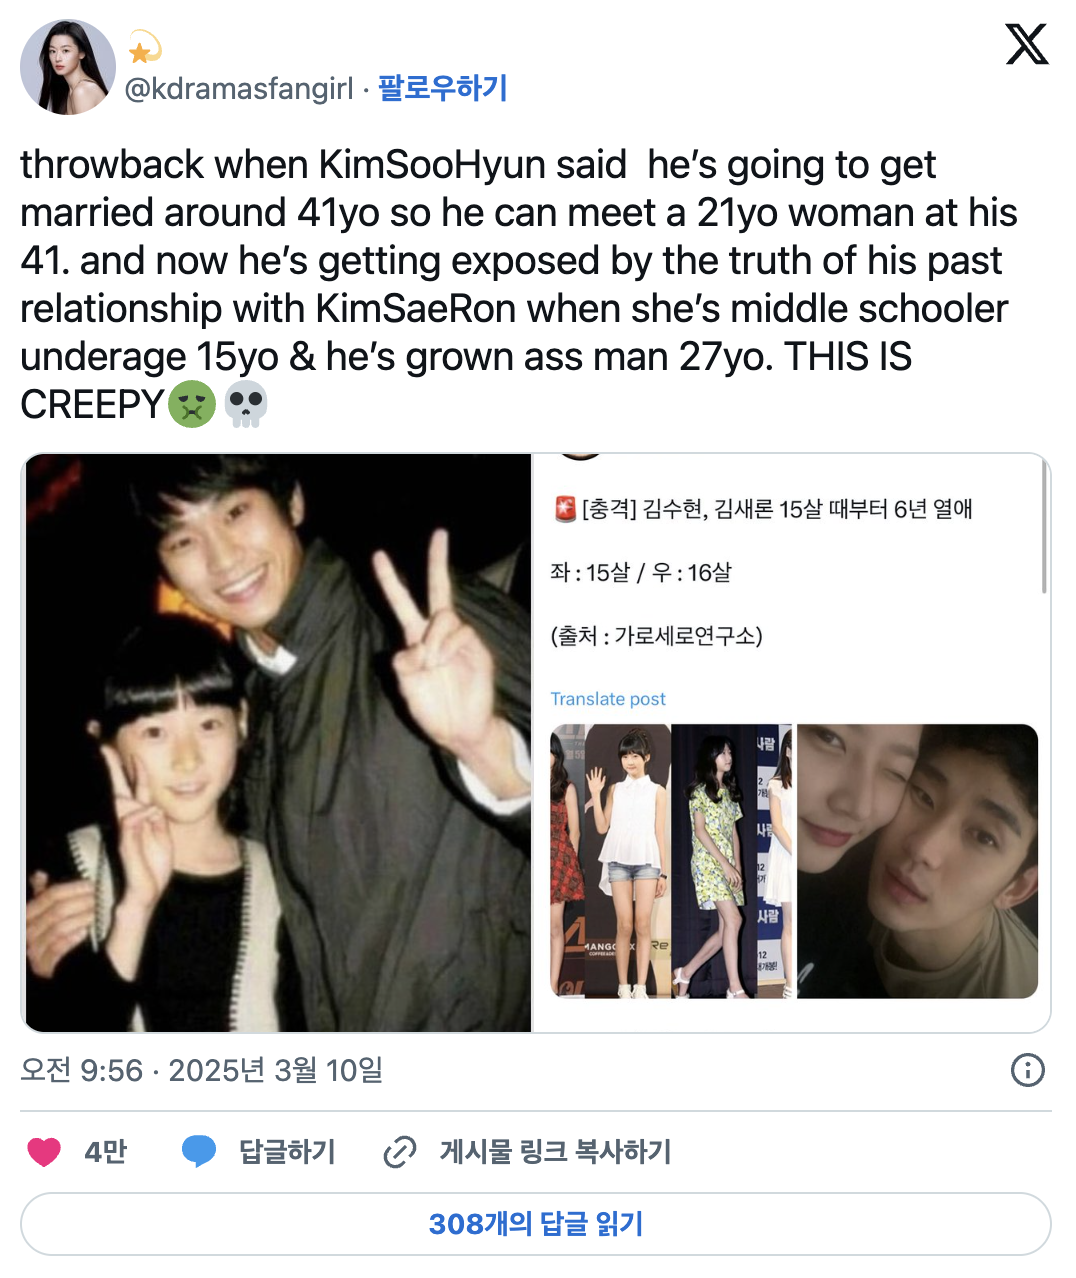Click the 4만 like count
Image resolution: width=1076 pixels, height=1278 pixels.
(106, 1152)
